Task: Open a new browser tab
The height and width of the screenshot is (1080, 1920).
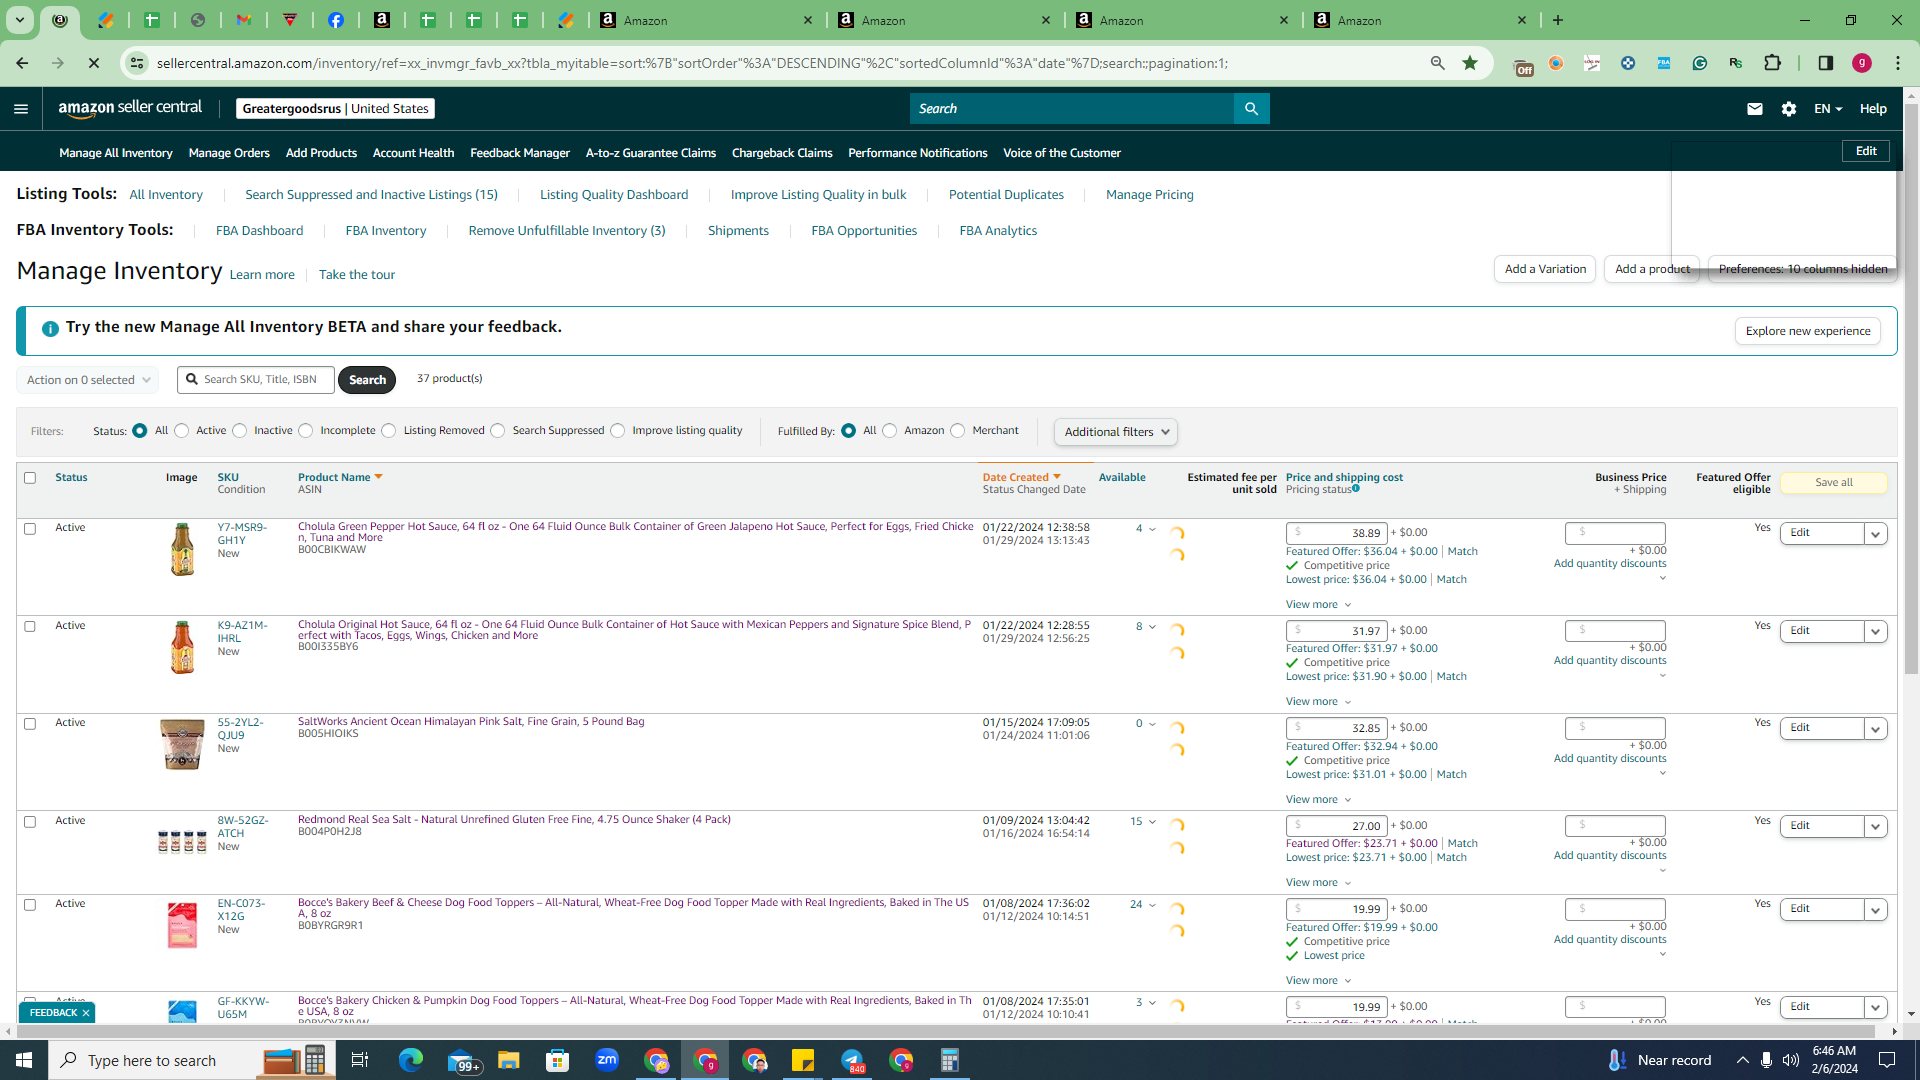Action: 1558,20
